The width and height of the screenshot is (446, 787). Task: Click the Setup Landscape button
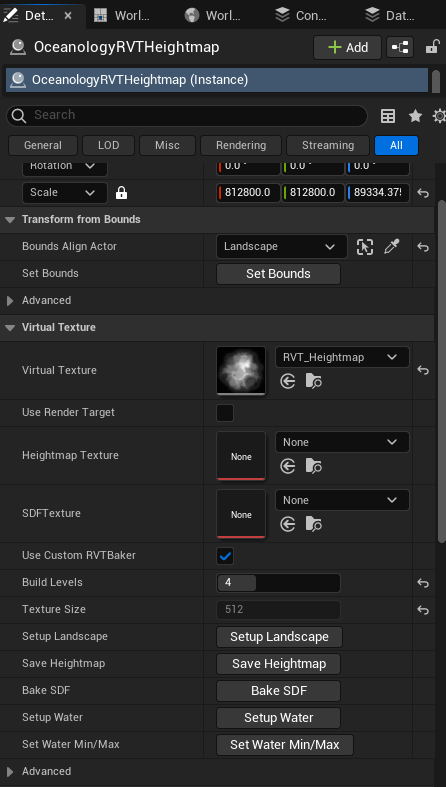coord(279,636)
